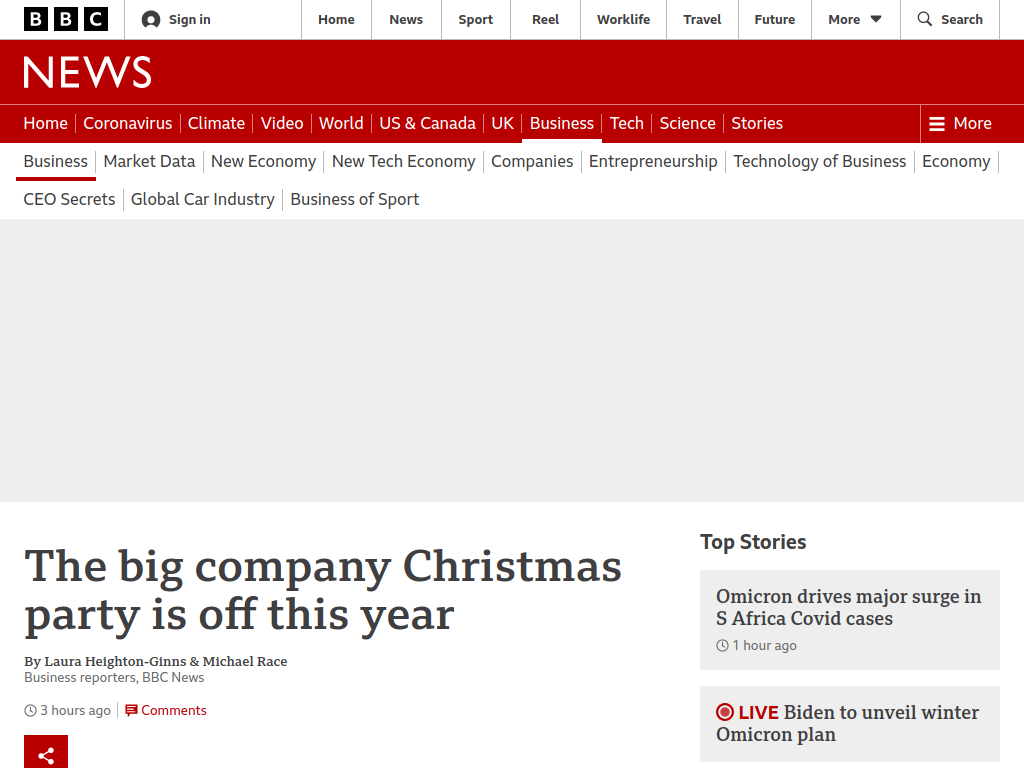Screen dimensions: 1024x768
Task: Click the white NEWS logo
Action: tap(87, 72)
